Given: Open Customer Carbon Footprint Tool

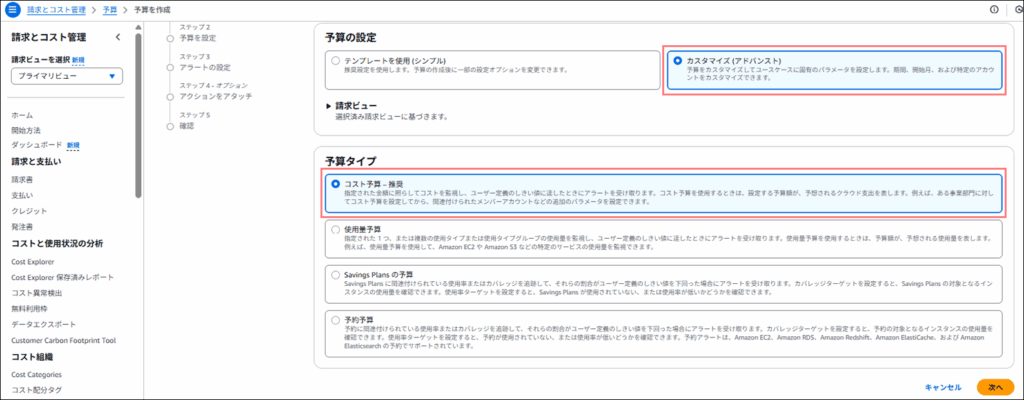Looking at the screenshot, I should 64,340.
